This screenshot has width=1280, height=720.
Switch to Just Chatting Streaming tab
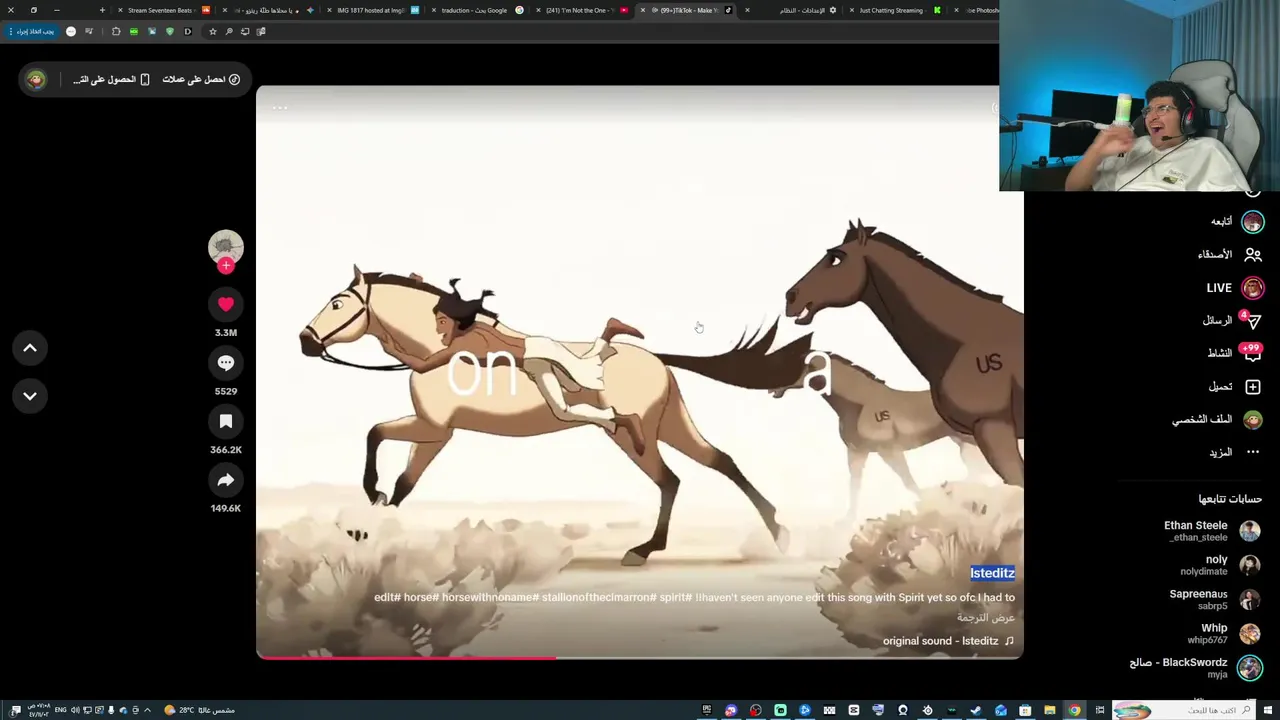895,10
